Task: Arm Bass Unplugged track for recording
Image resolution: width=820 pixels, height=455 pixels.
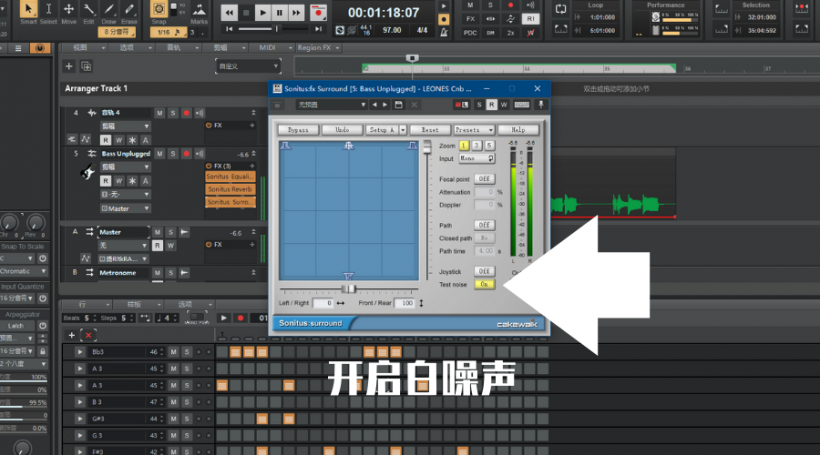Action: (186, 154)
